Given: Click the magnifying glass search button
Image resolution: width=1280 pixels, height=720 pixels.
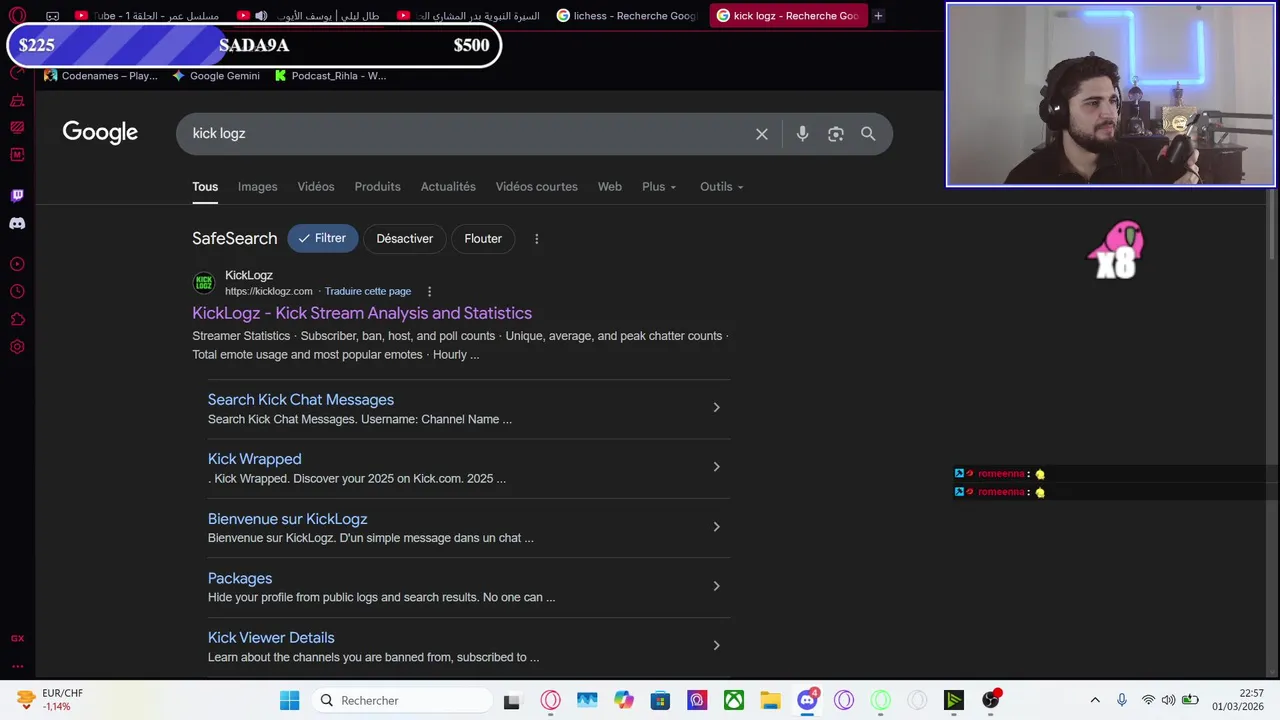Looking at the screenshot, I should tap(868, 134).
